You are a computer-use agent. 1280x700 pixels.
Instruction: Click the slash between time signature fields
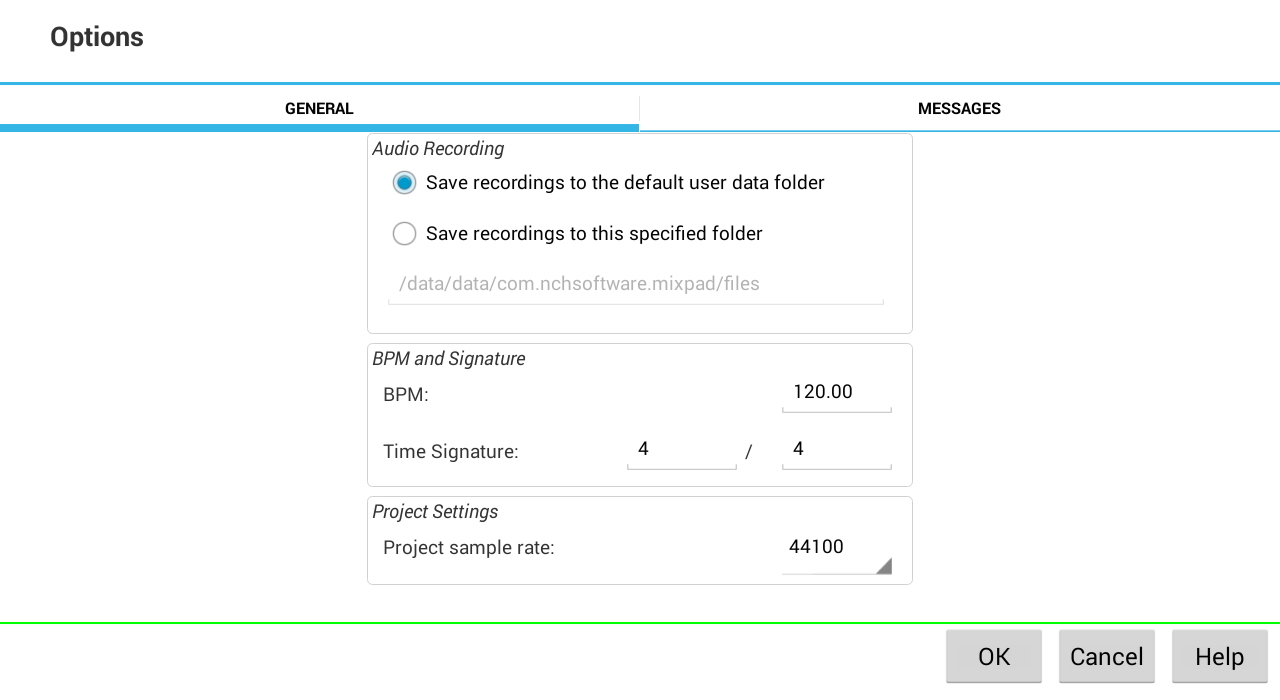749,453
